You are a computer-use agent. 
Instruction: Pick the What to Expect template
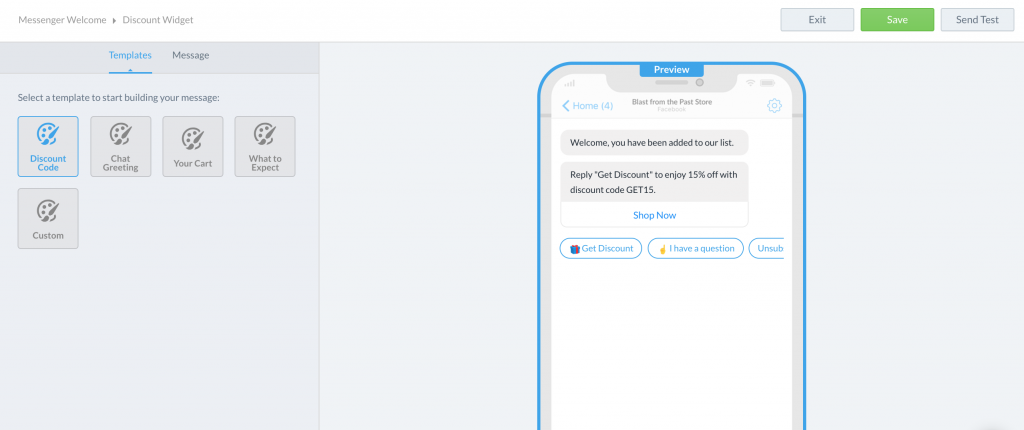[264, 146]
